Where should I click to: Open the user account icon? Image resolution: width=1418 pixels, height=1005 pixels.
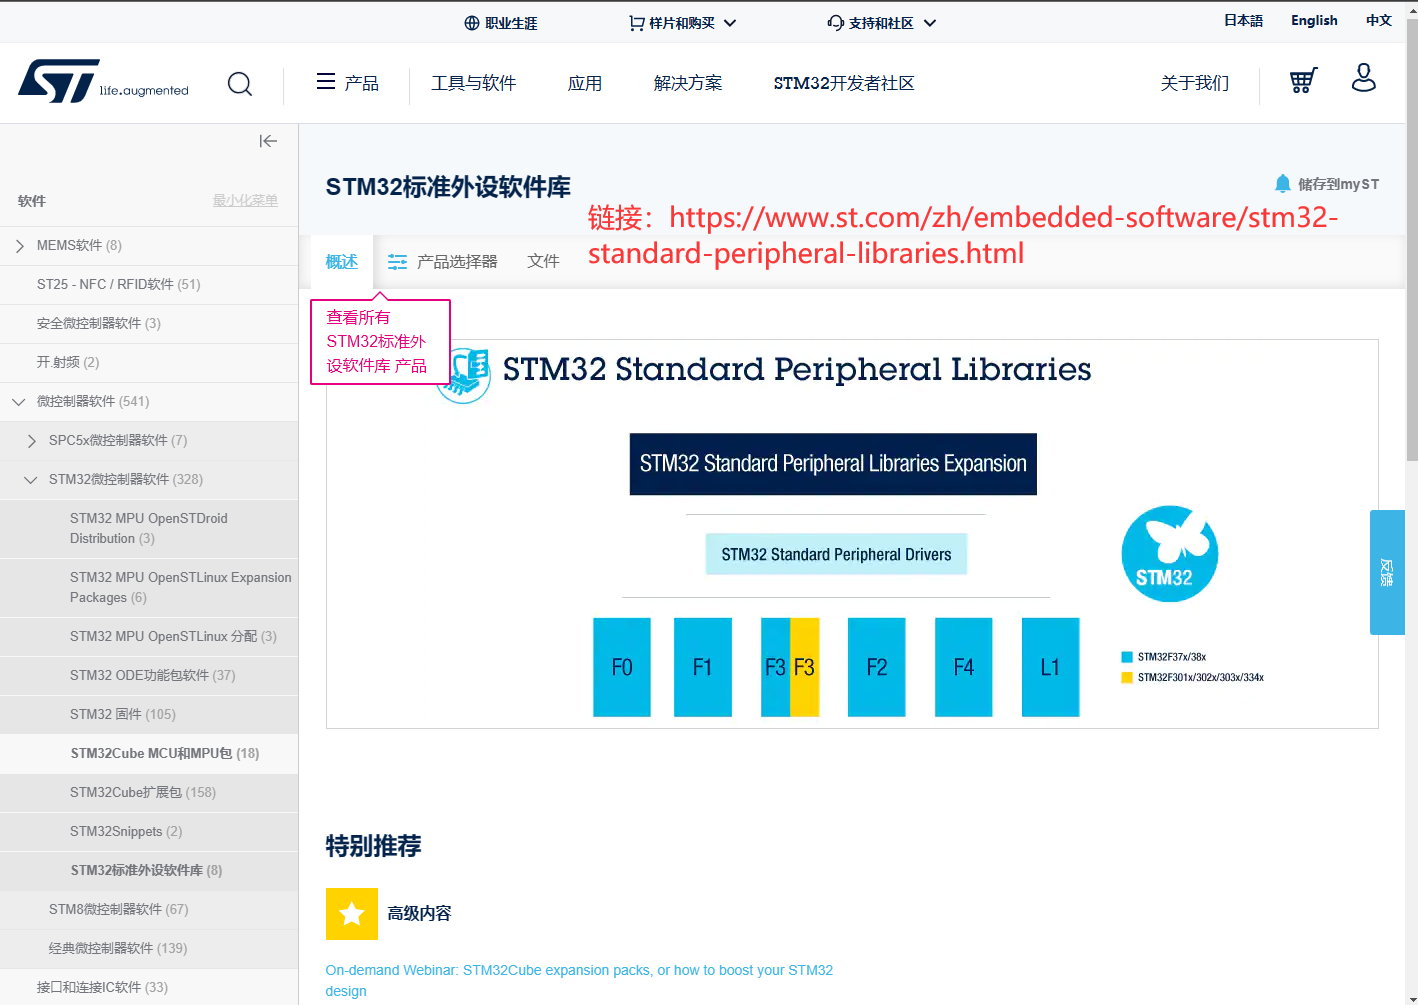click(1364, 77)
